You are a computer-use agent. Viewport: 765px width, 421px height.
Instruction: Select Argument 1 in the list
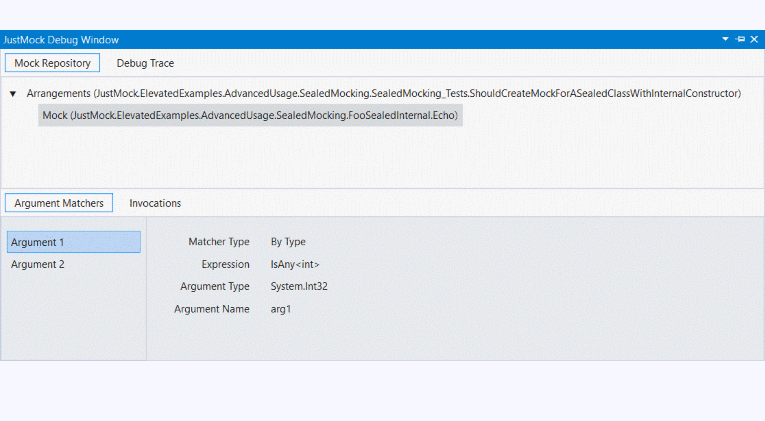(x=74, y=242)
